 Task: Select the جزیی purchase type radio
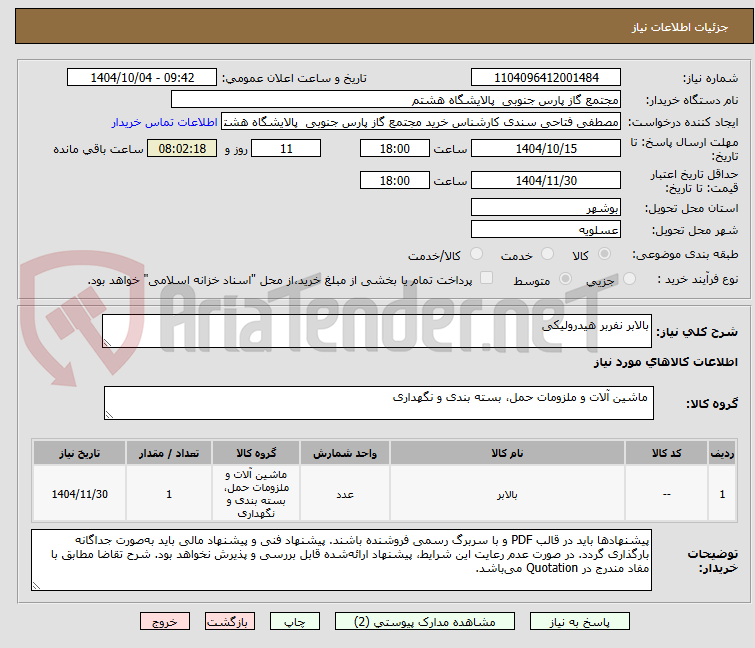629,279
